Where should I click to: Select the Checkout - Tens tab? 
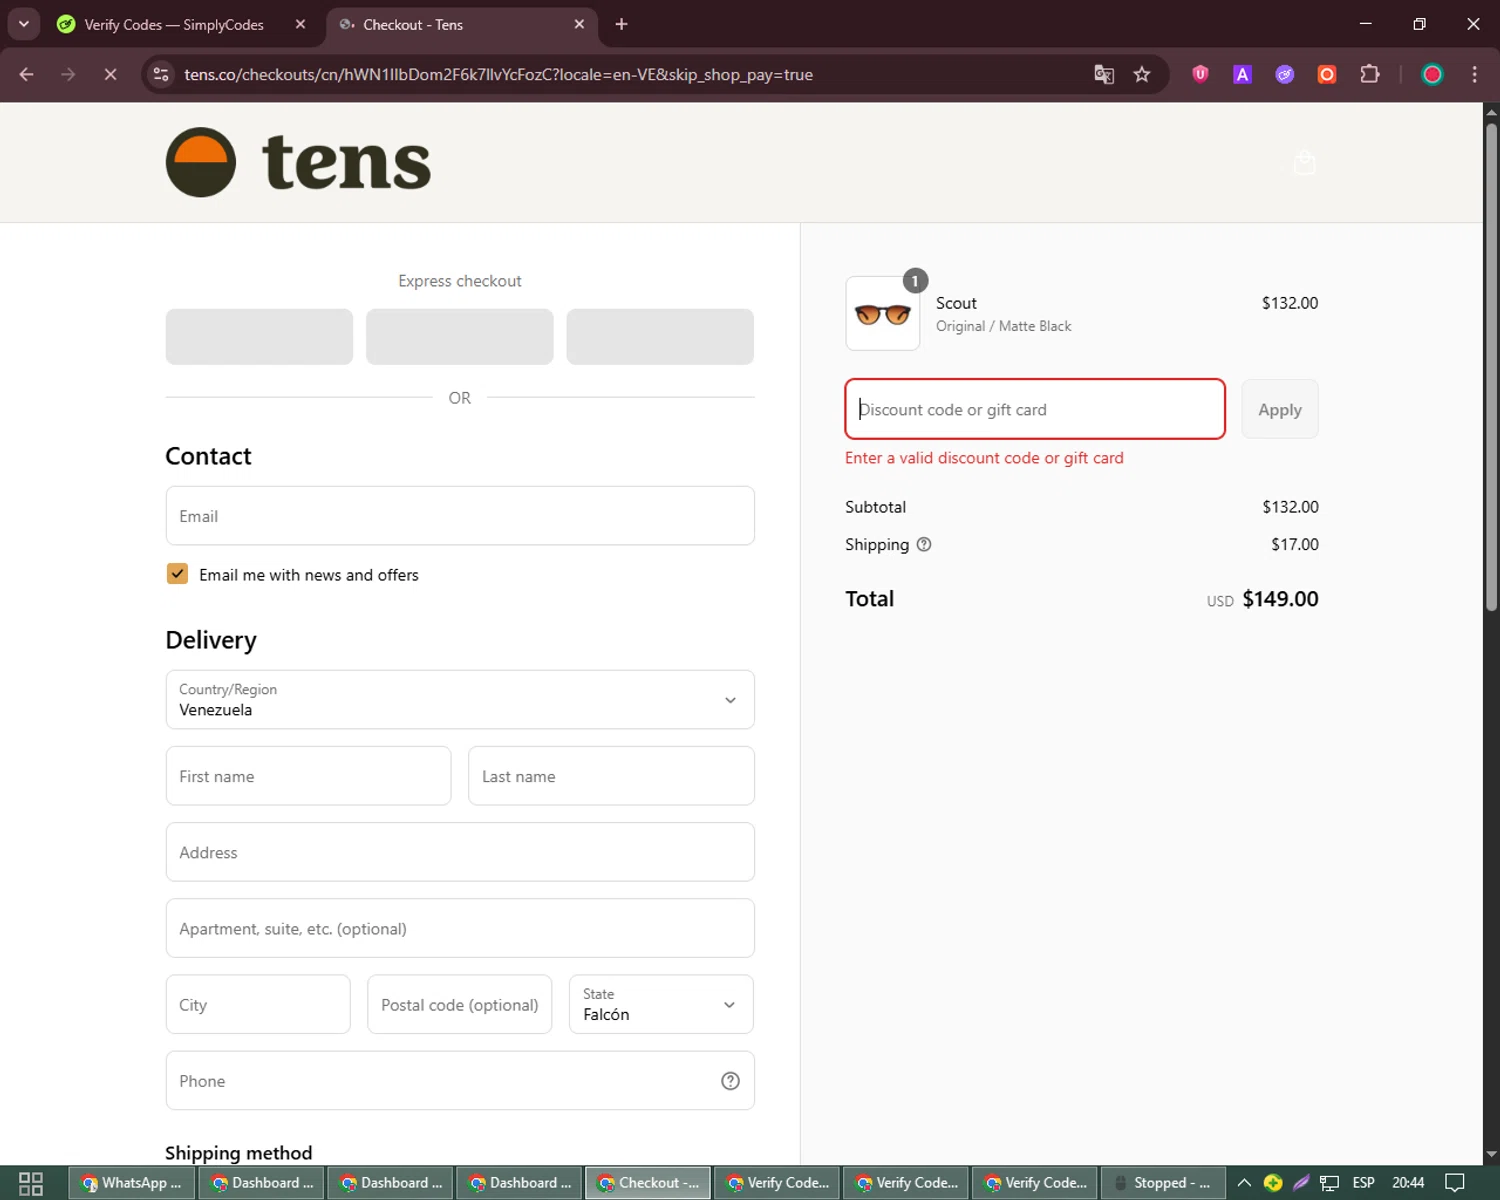tap(462, 24)
